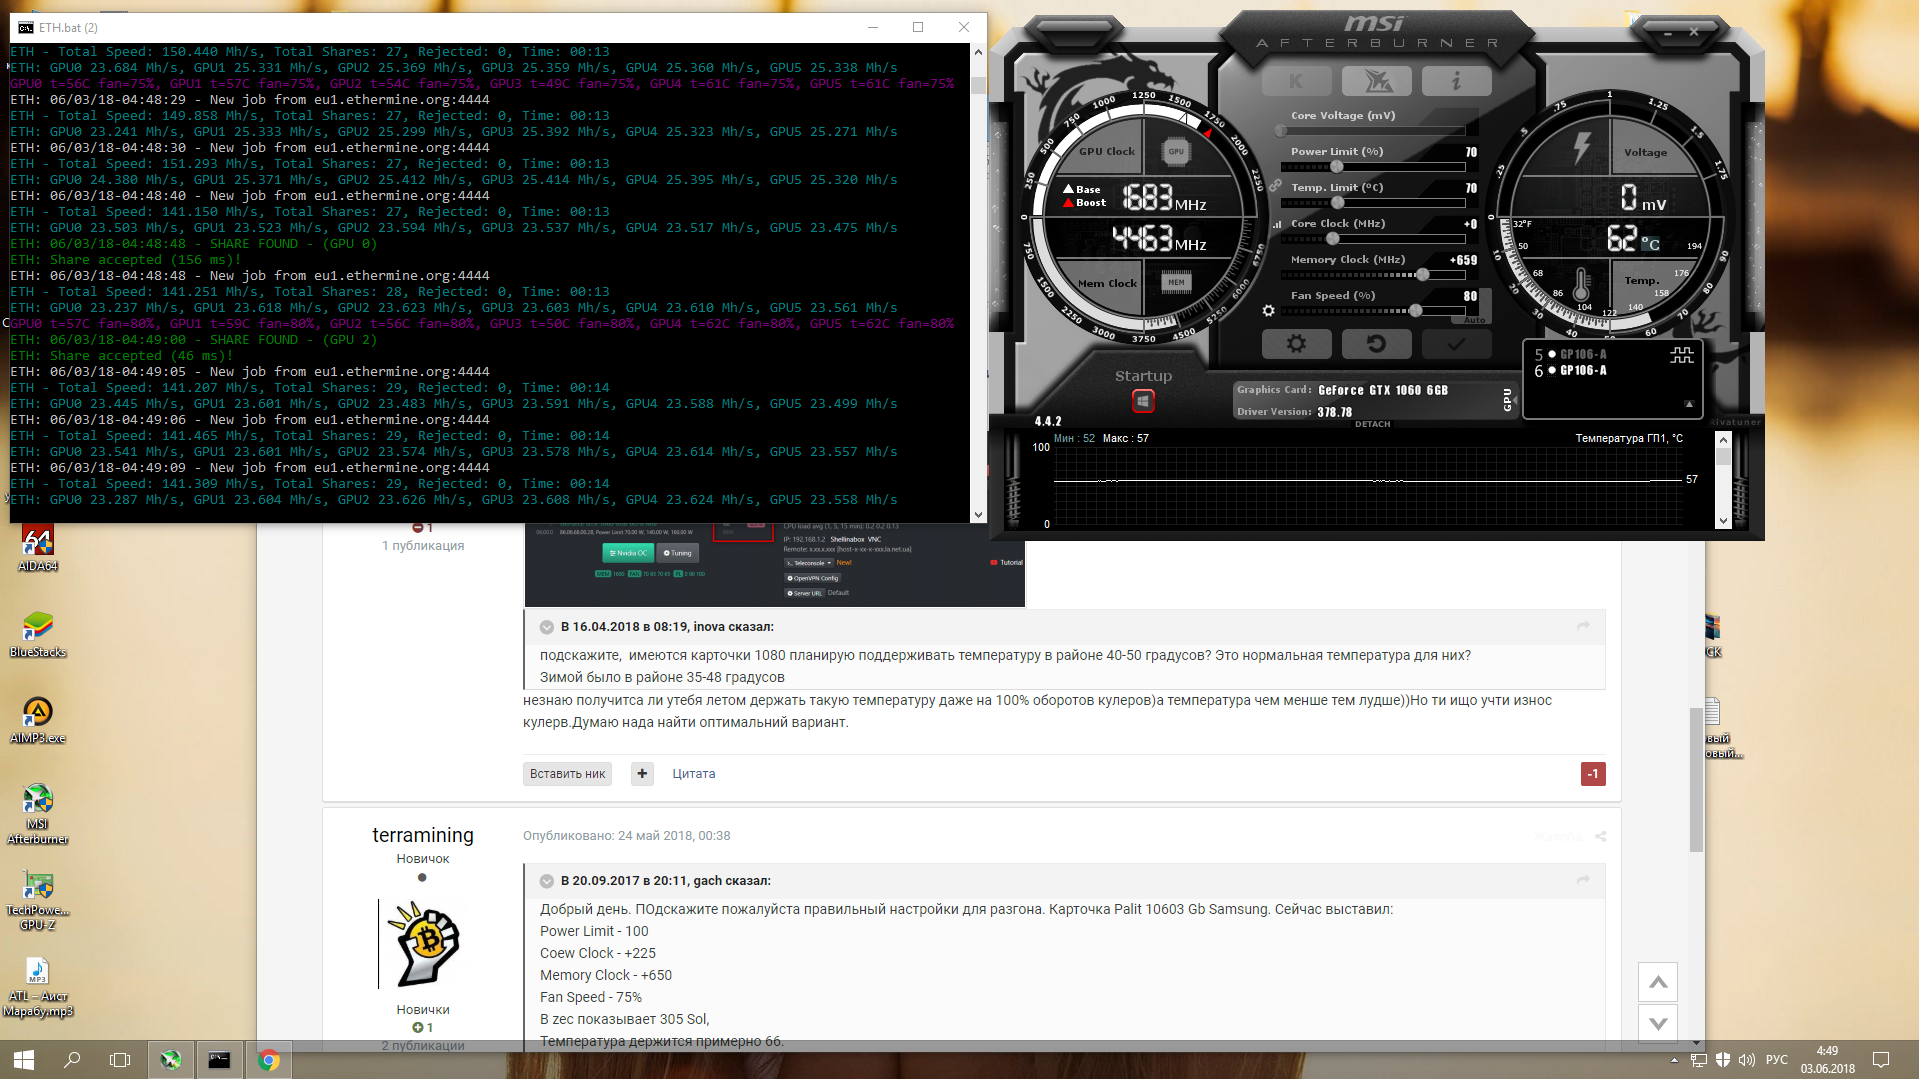
Task: Open ETH.bat console system menu icon
Action: [x=26, y=27]
